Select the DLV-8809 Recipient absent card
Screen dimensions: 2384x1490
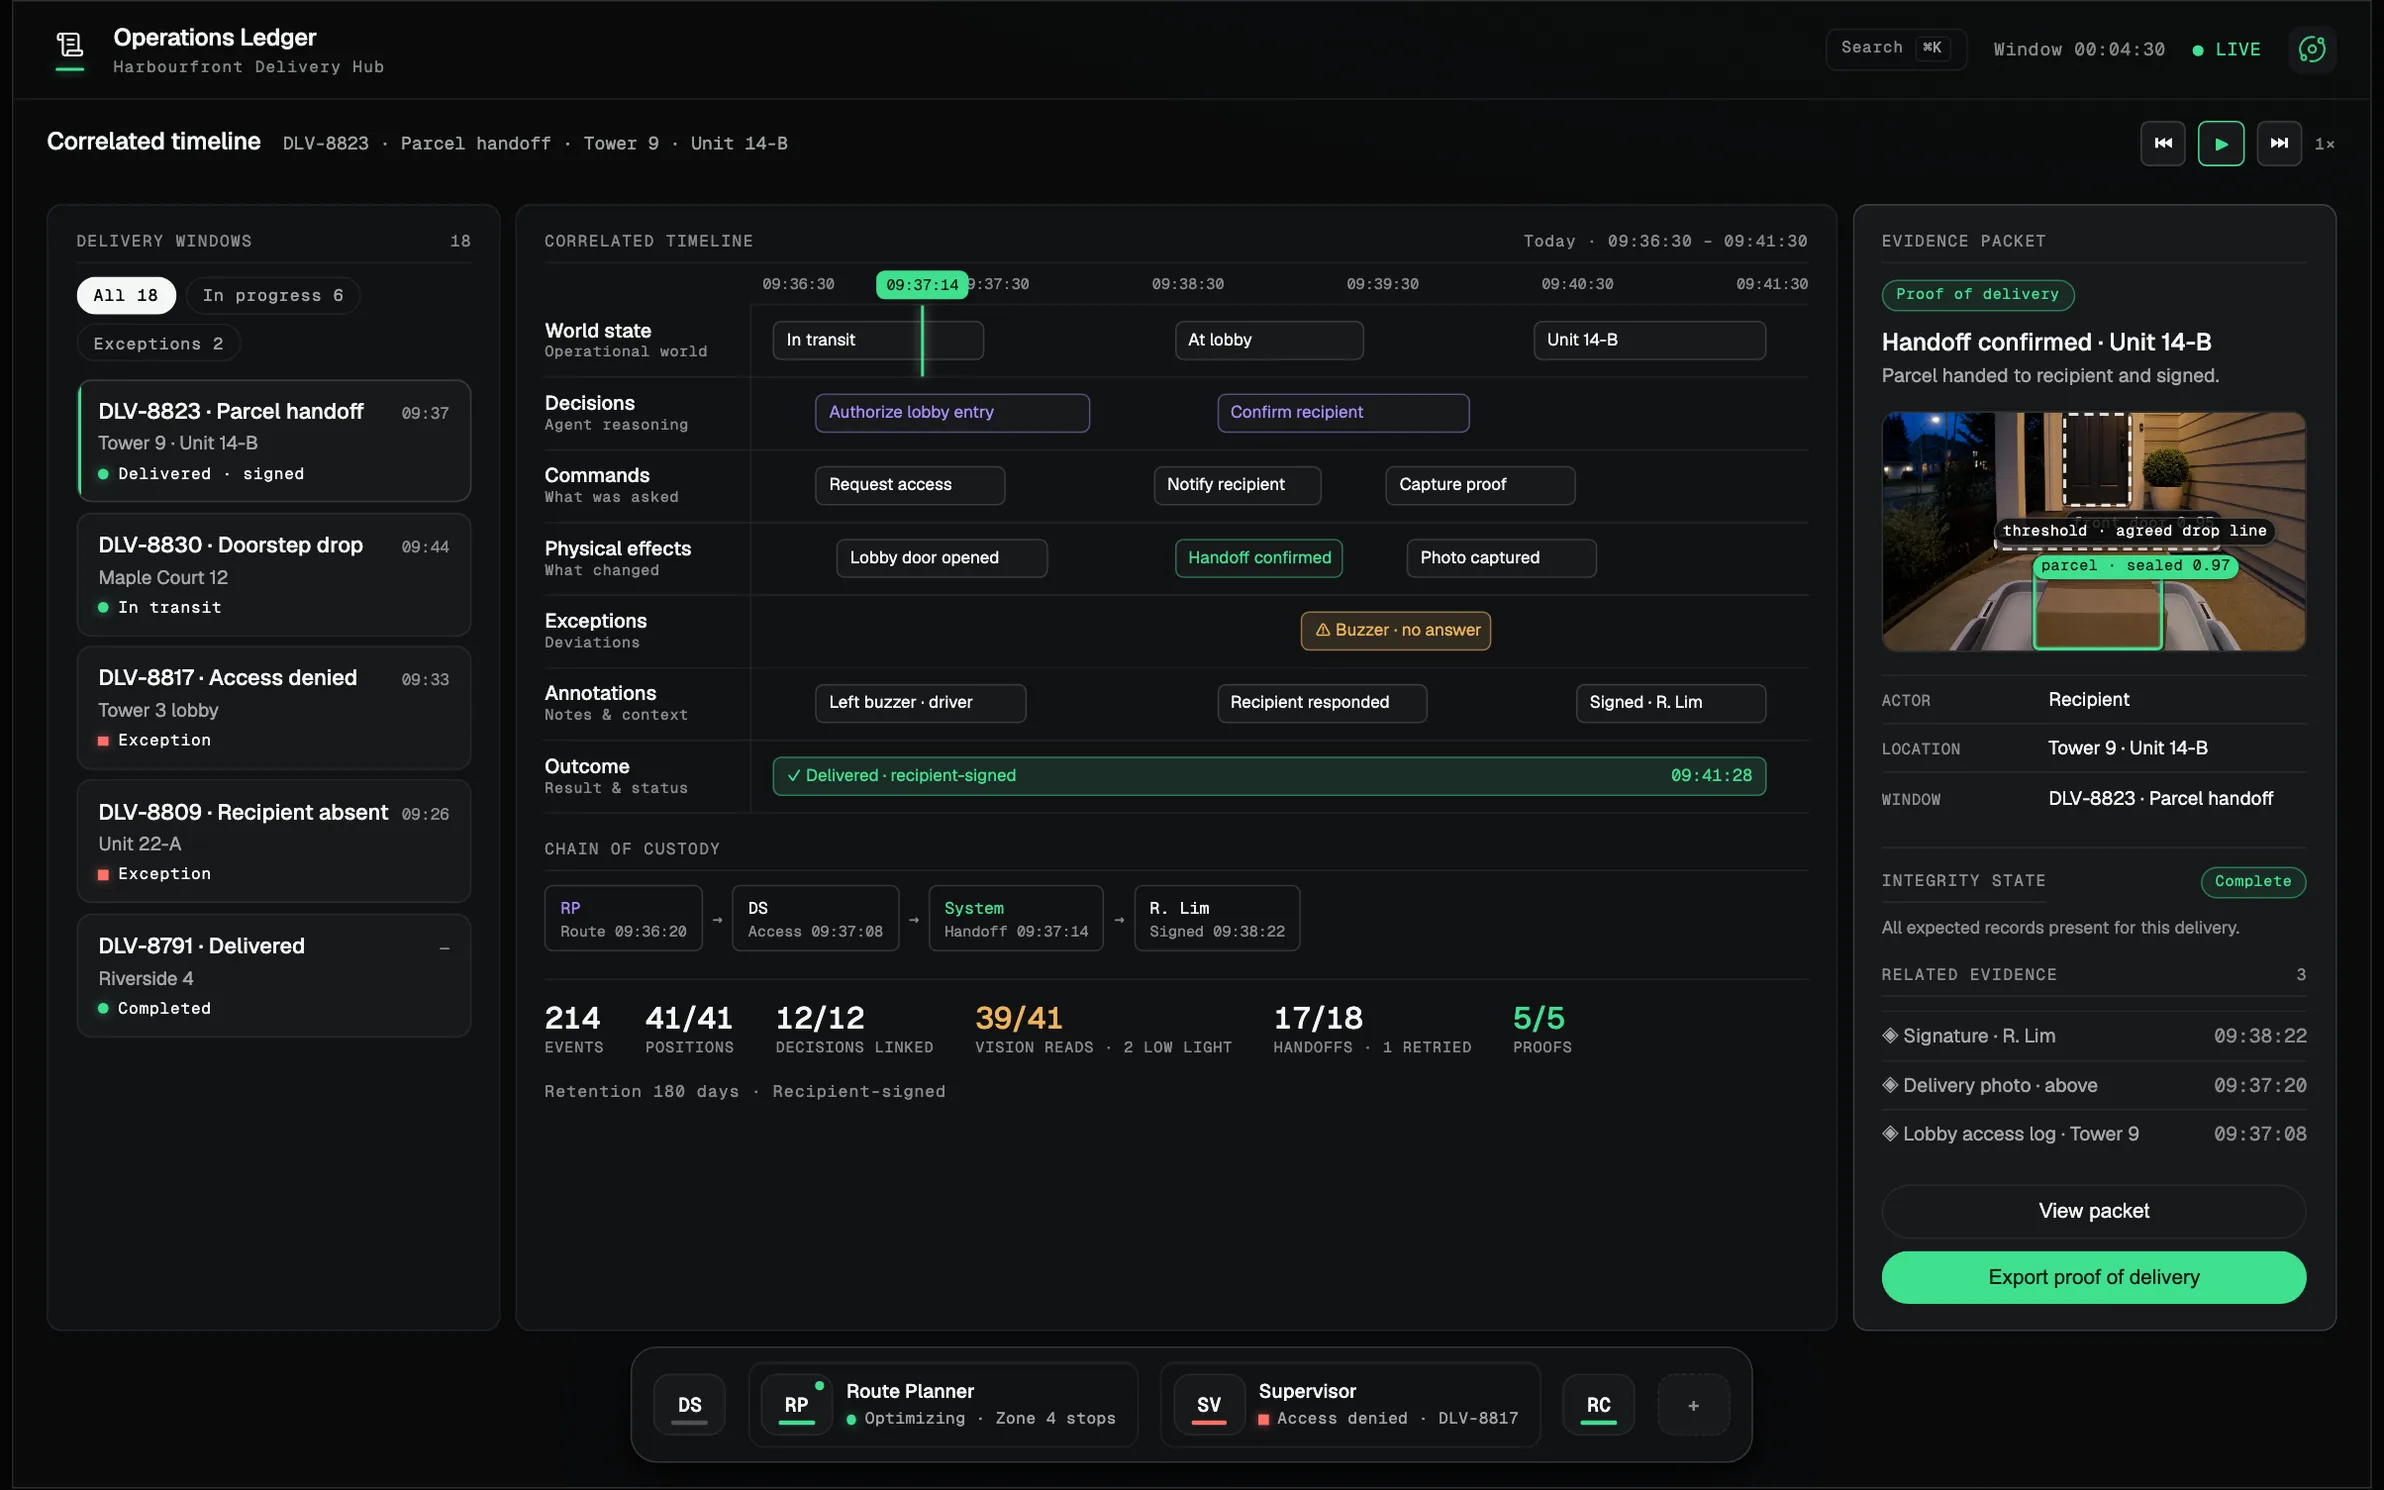point(274,842)
